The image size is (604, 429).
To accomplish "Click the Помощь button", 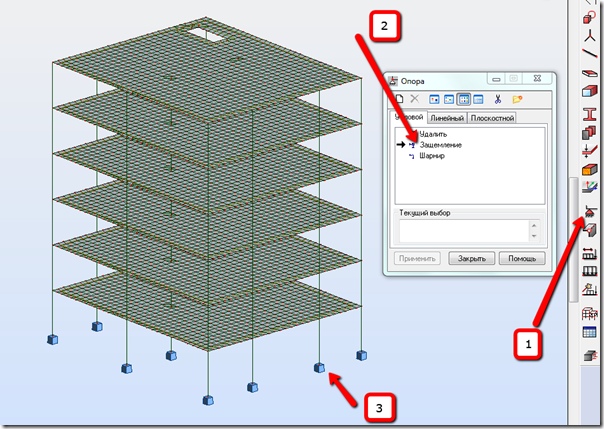I will (522, 258).
